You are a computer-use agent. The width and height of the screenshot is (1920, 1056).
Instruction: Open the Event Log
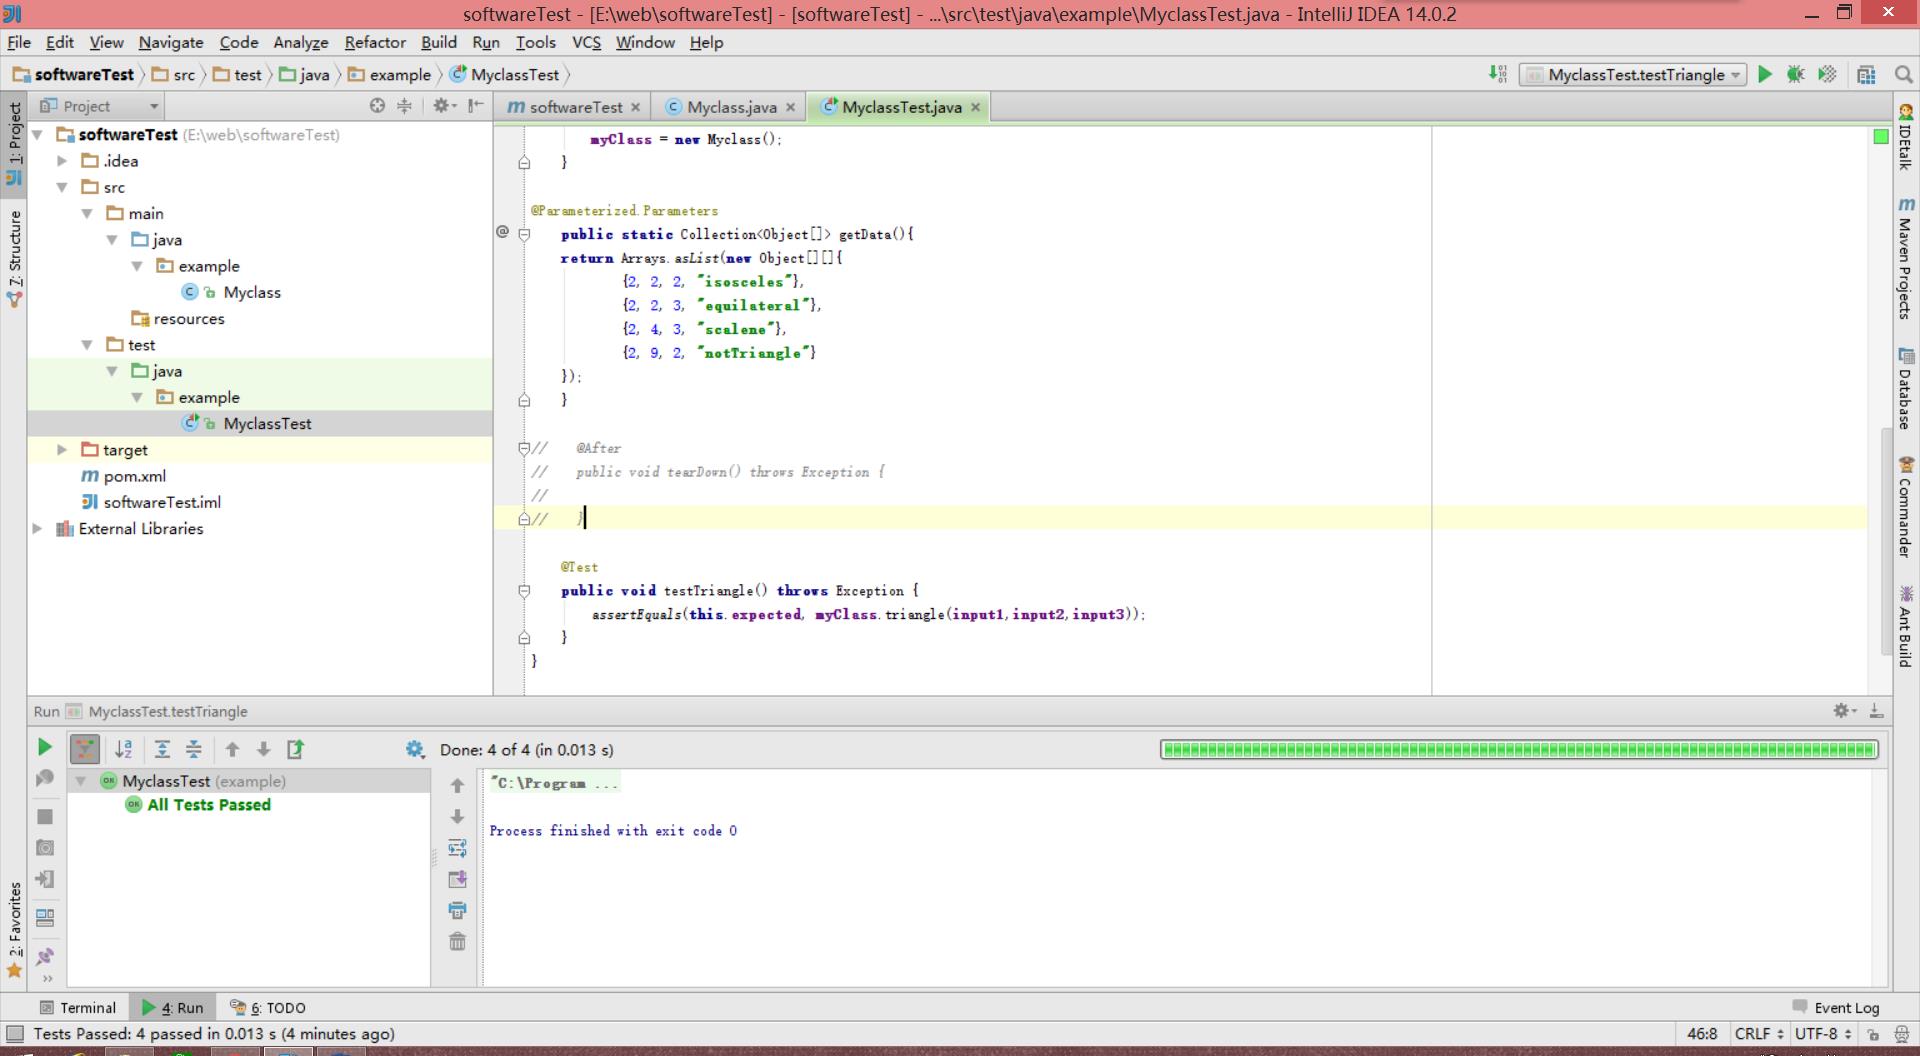coord(1836,1007)
